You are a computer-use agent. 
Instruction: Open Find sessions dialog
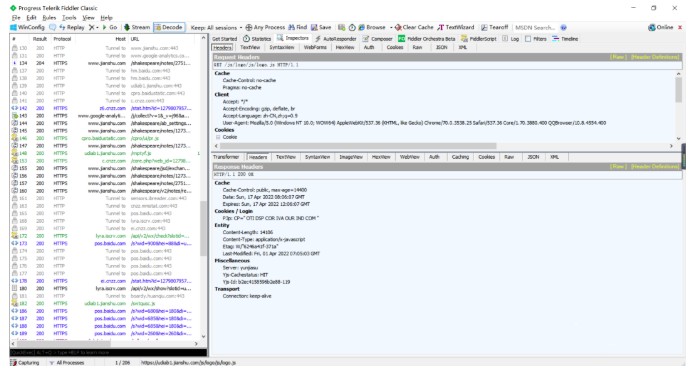pos(297,27)
